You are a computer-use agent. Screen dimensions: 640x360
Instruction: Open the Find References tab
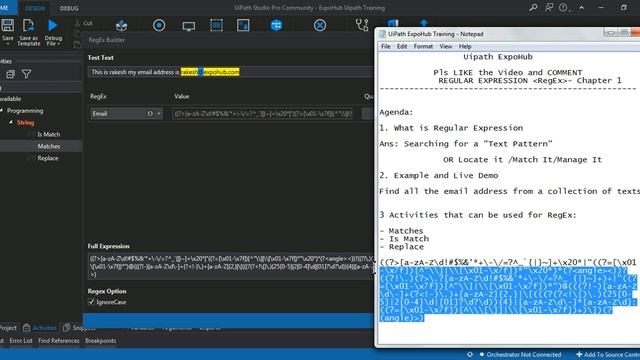coord(59,341)
